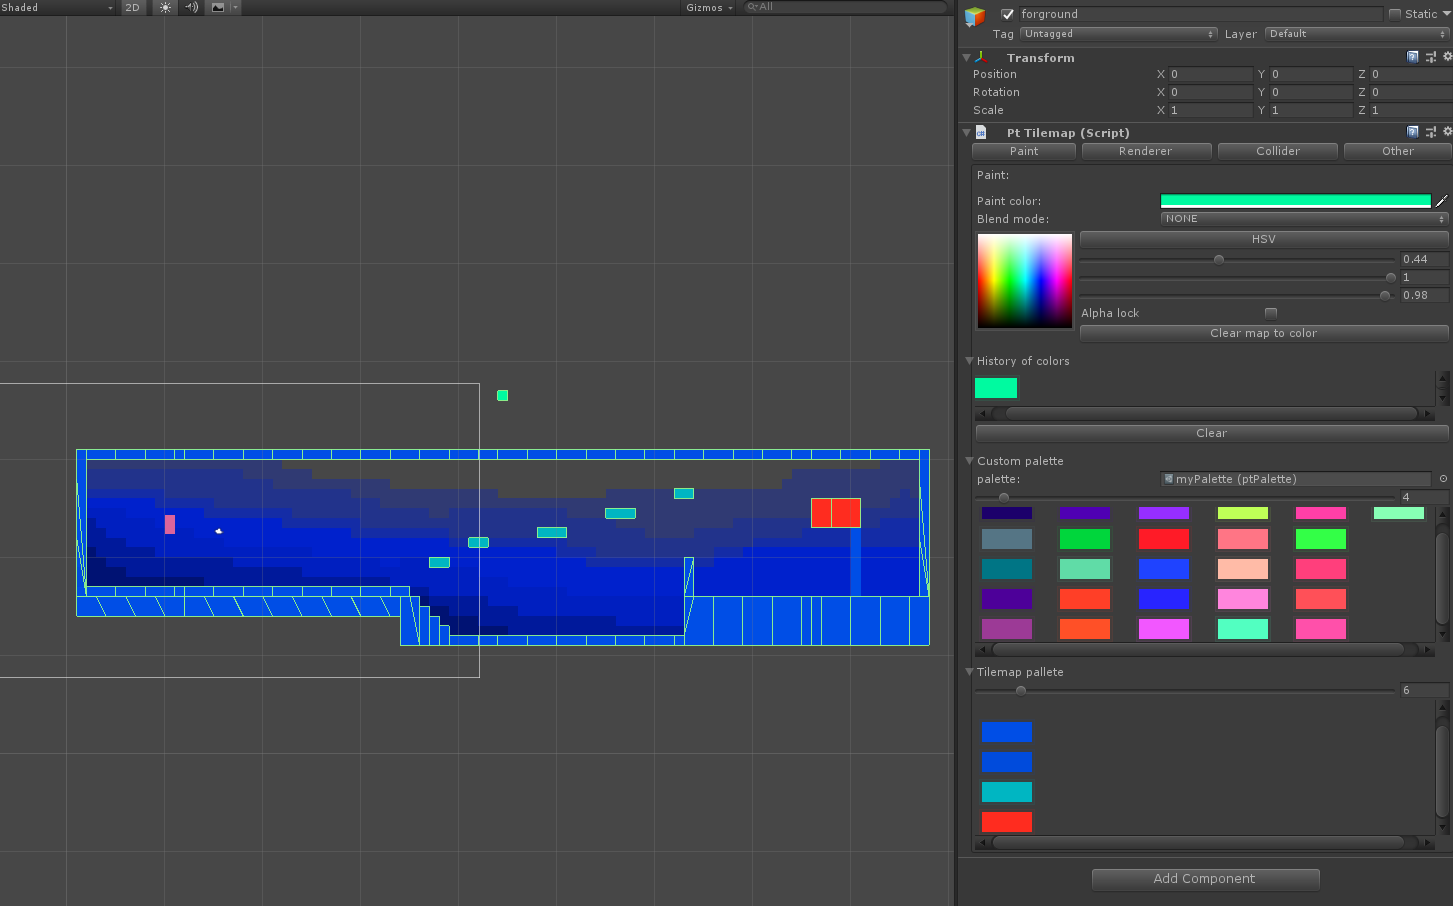Click the scene effects image icon
Image resolution: width=1453 pixels, height=906 pixels.
218,7
